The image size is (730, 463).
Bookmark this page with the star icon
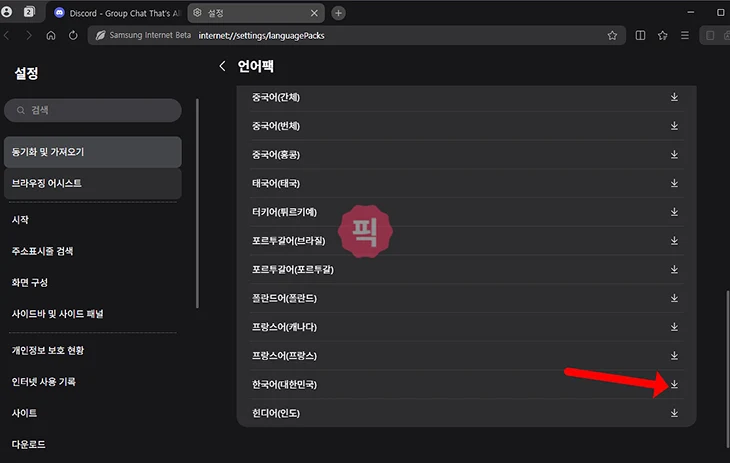click(612, 35)
